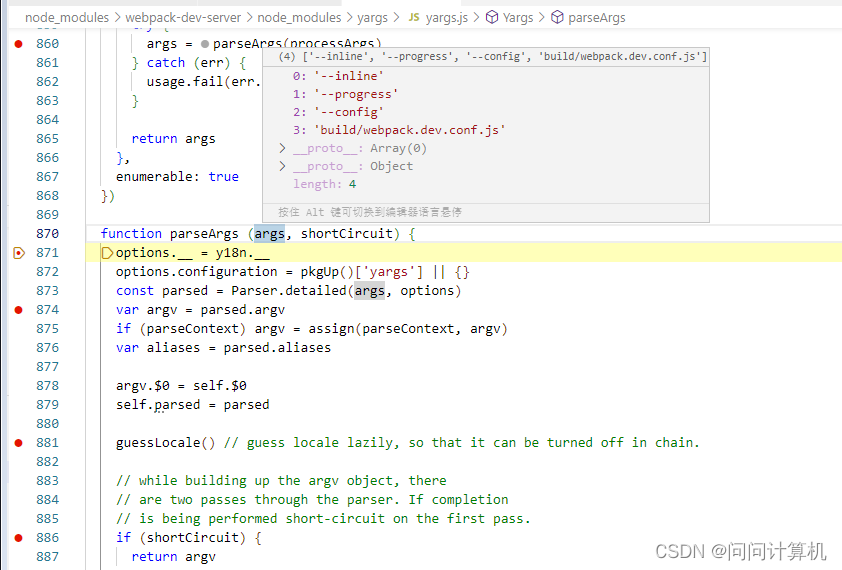842x570 pixels.
Task: Click the JS file icon in breadcrumb
Action: [x=413, y=17]
